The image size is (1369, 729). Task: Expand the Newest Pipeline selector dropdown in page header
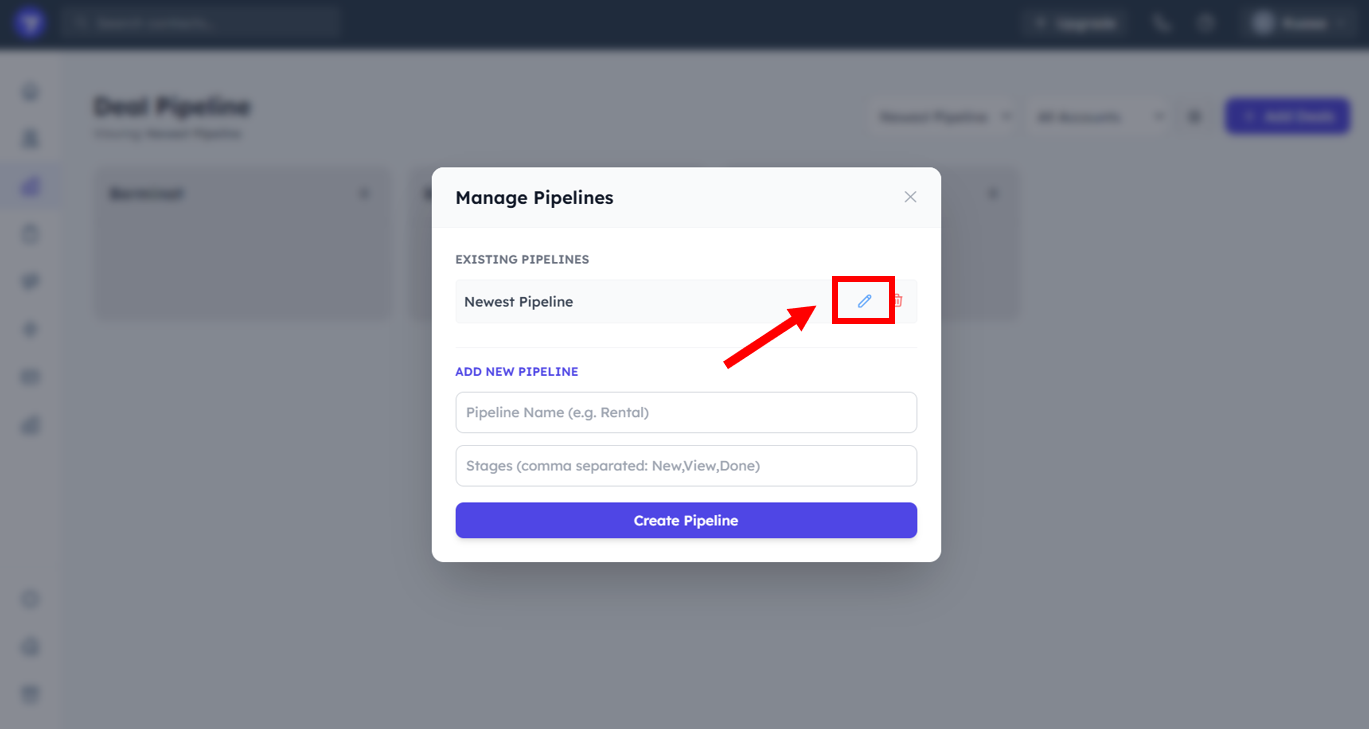point(942,117)
